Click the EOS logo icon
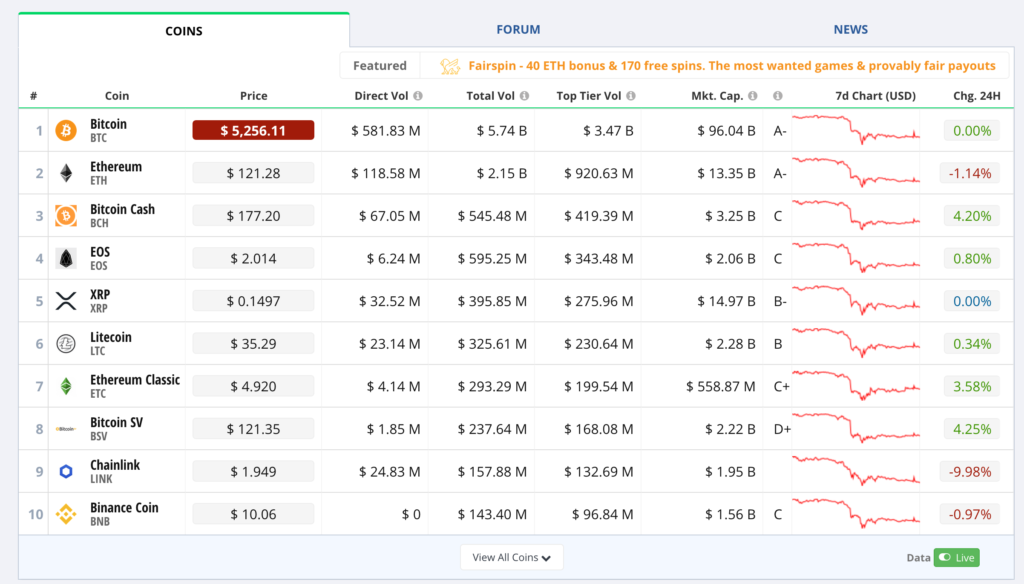Screen dimensions: 1024x584 tap(66, 259)
